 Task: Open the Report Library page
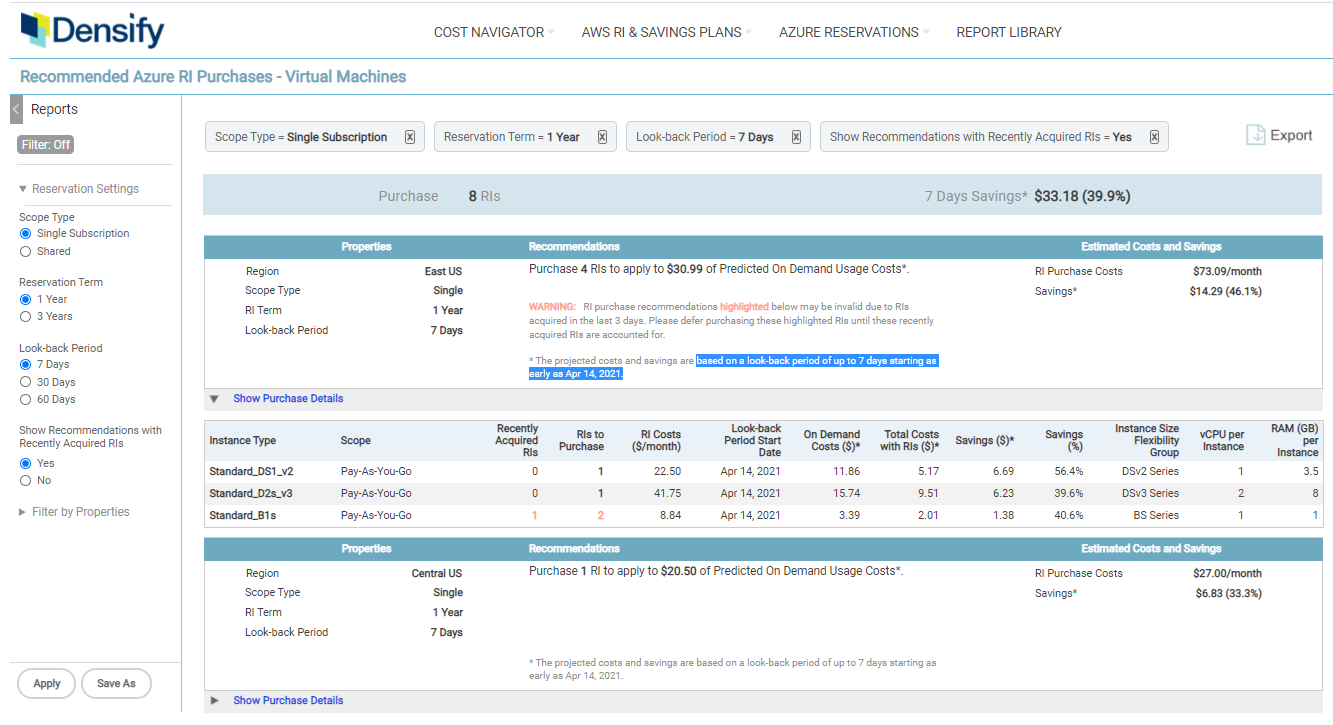click(1008, 32)
